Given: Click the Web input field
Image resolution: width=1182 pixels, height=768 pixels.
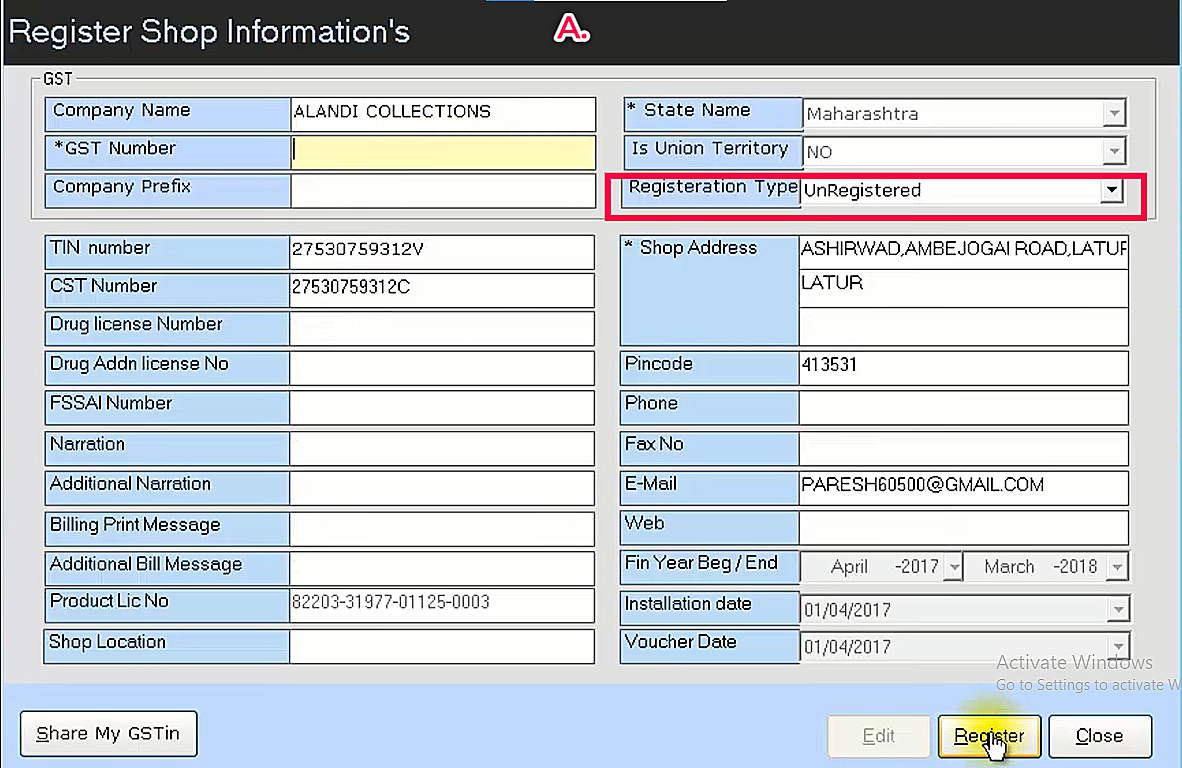Looking at the screenshot, I should tap(963, 528).
